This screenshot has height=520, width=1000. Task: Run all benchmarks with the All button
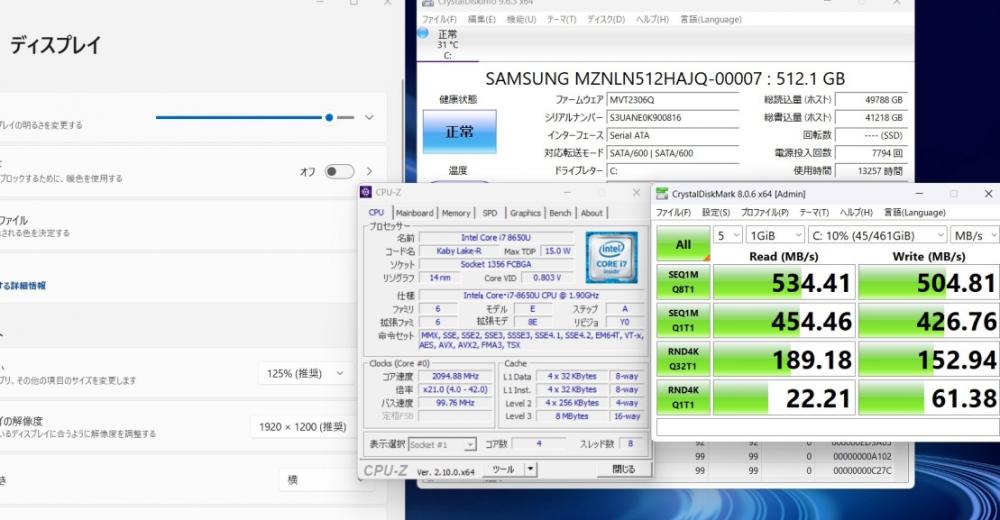pyautogui.click(x=683, y=244)
